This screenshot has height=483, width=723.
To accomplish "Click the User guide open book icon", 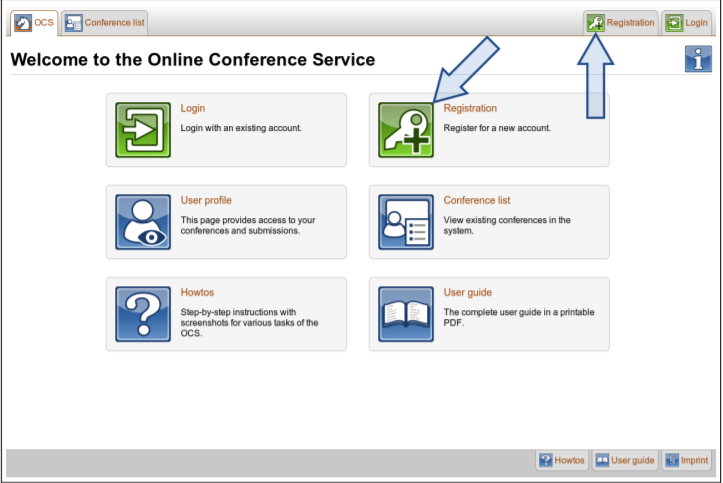I will (x=406, y=314).
